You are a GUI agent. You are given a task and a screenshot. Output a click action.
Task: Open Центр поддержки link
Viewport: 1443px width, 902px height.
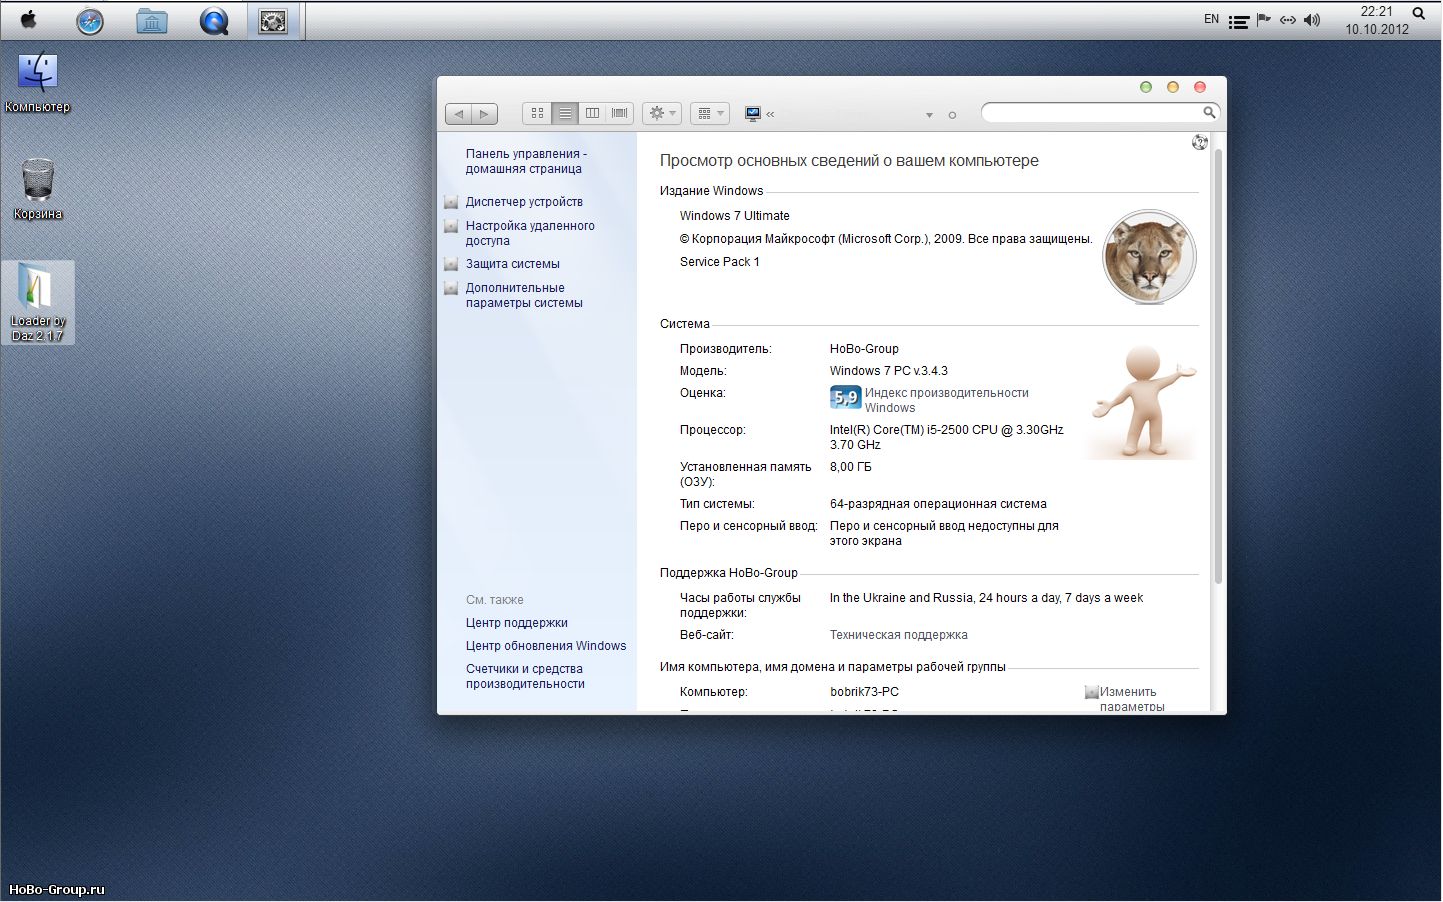click(x=516, y=623)
